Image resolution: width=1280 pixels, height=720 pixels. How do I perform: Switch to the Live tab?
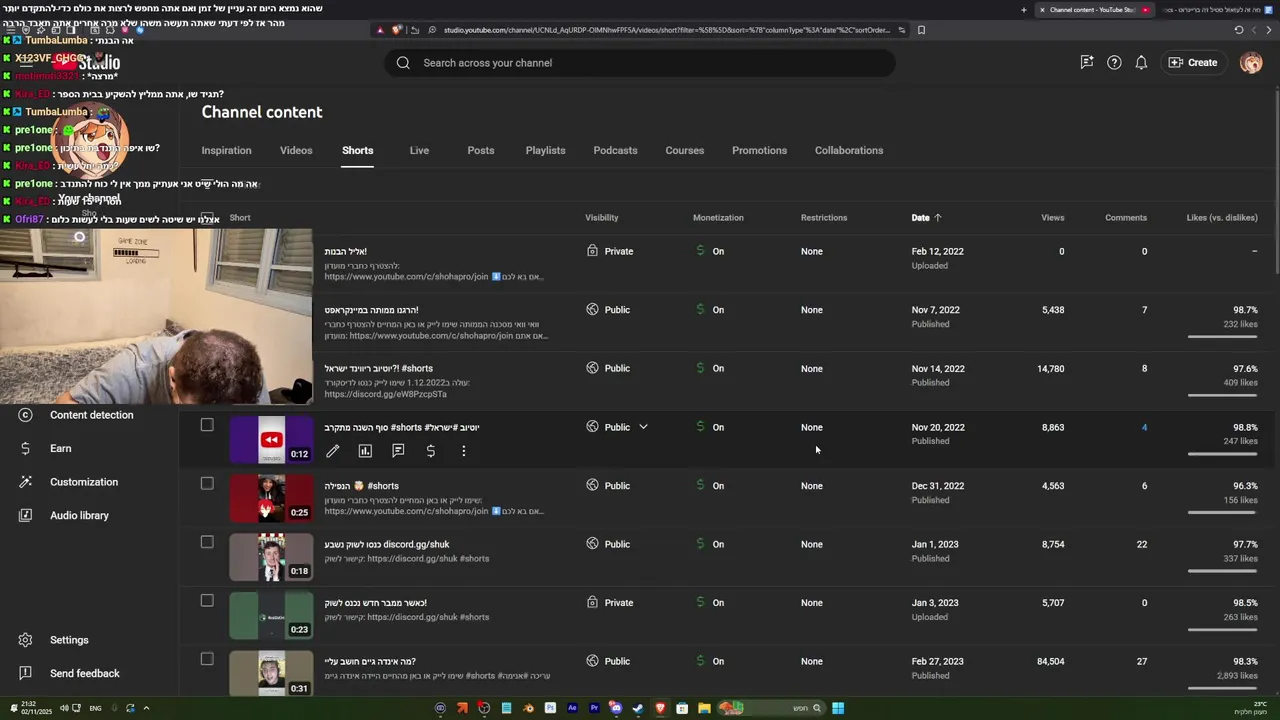click(419, 150)
